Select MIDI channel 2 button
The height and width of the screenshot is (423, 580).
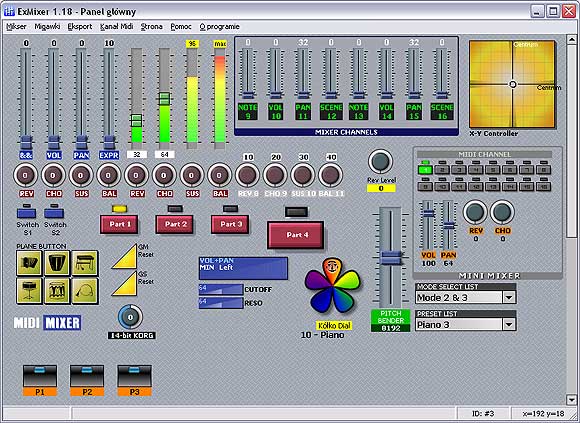click(442, 170)
